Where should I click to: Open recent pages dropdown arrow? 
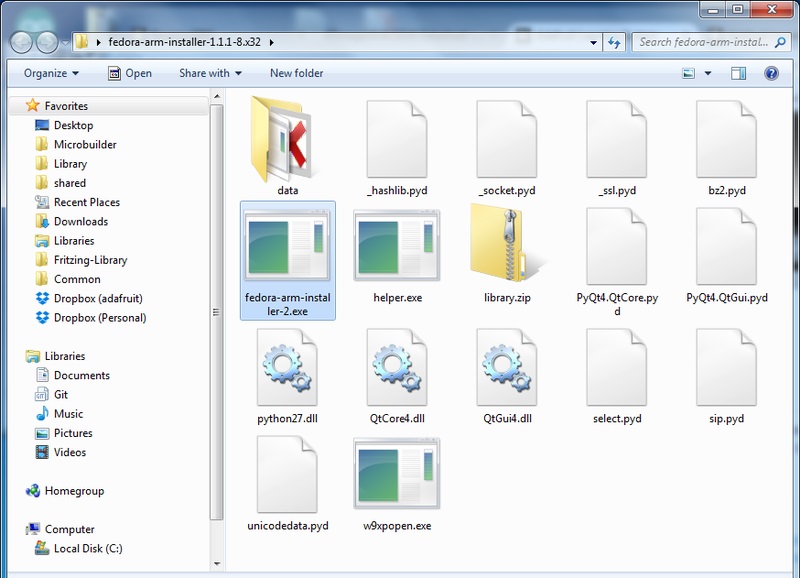(x=65, y=43)
